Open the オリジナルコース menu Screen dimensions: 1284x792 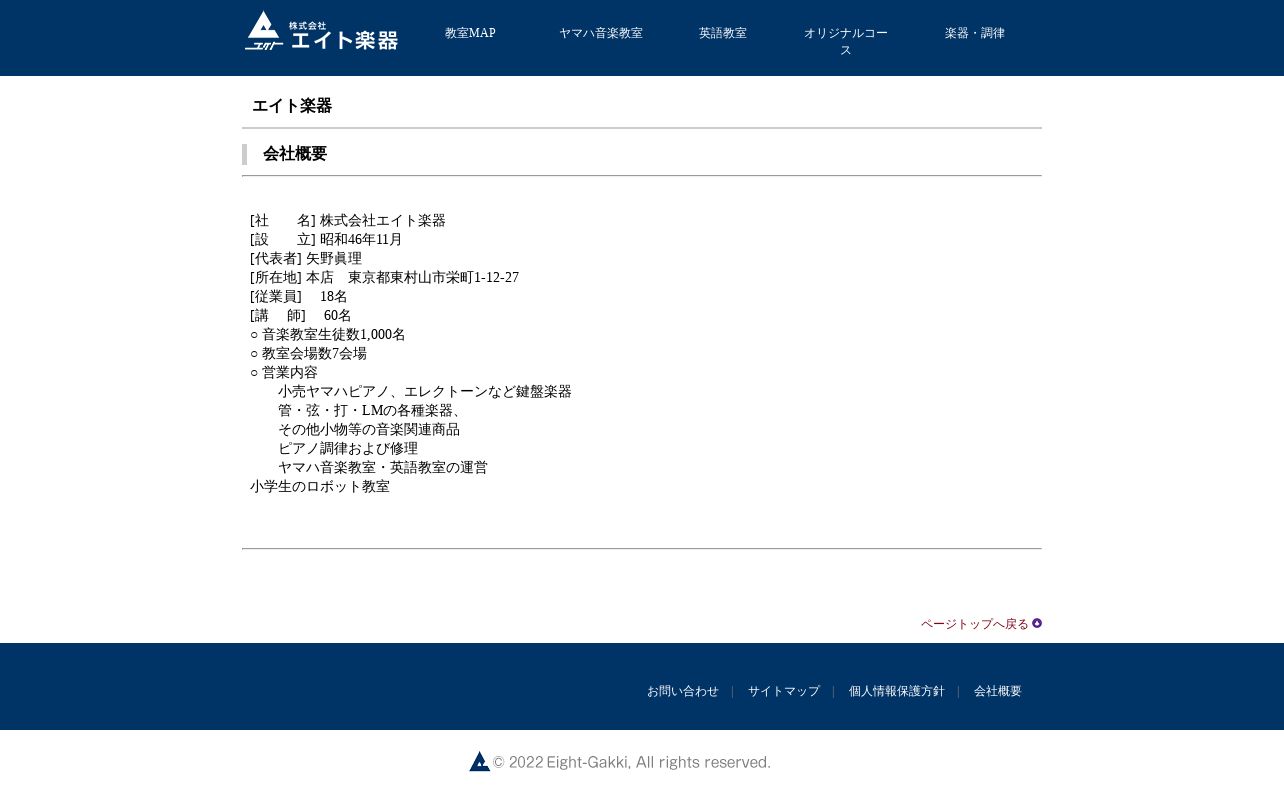(846, 41)
